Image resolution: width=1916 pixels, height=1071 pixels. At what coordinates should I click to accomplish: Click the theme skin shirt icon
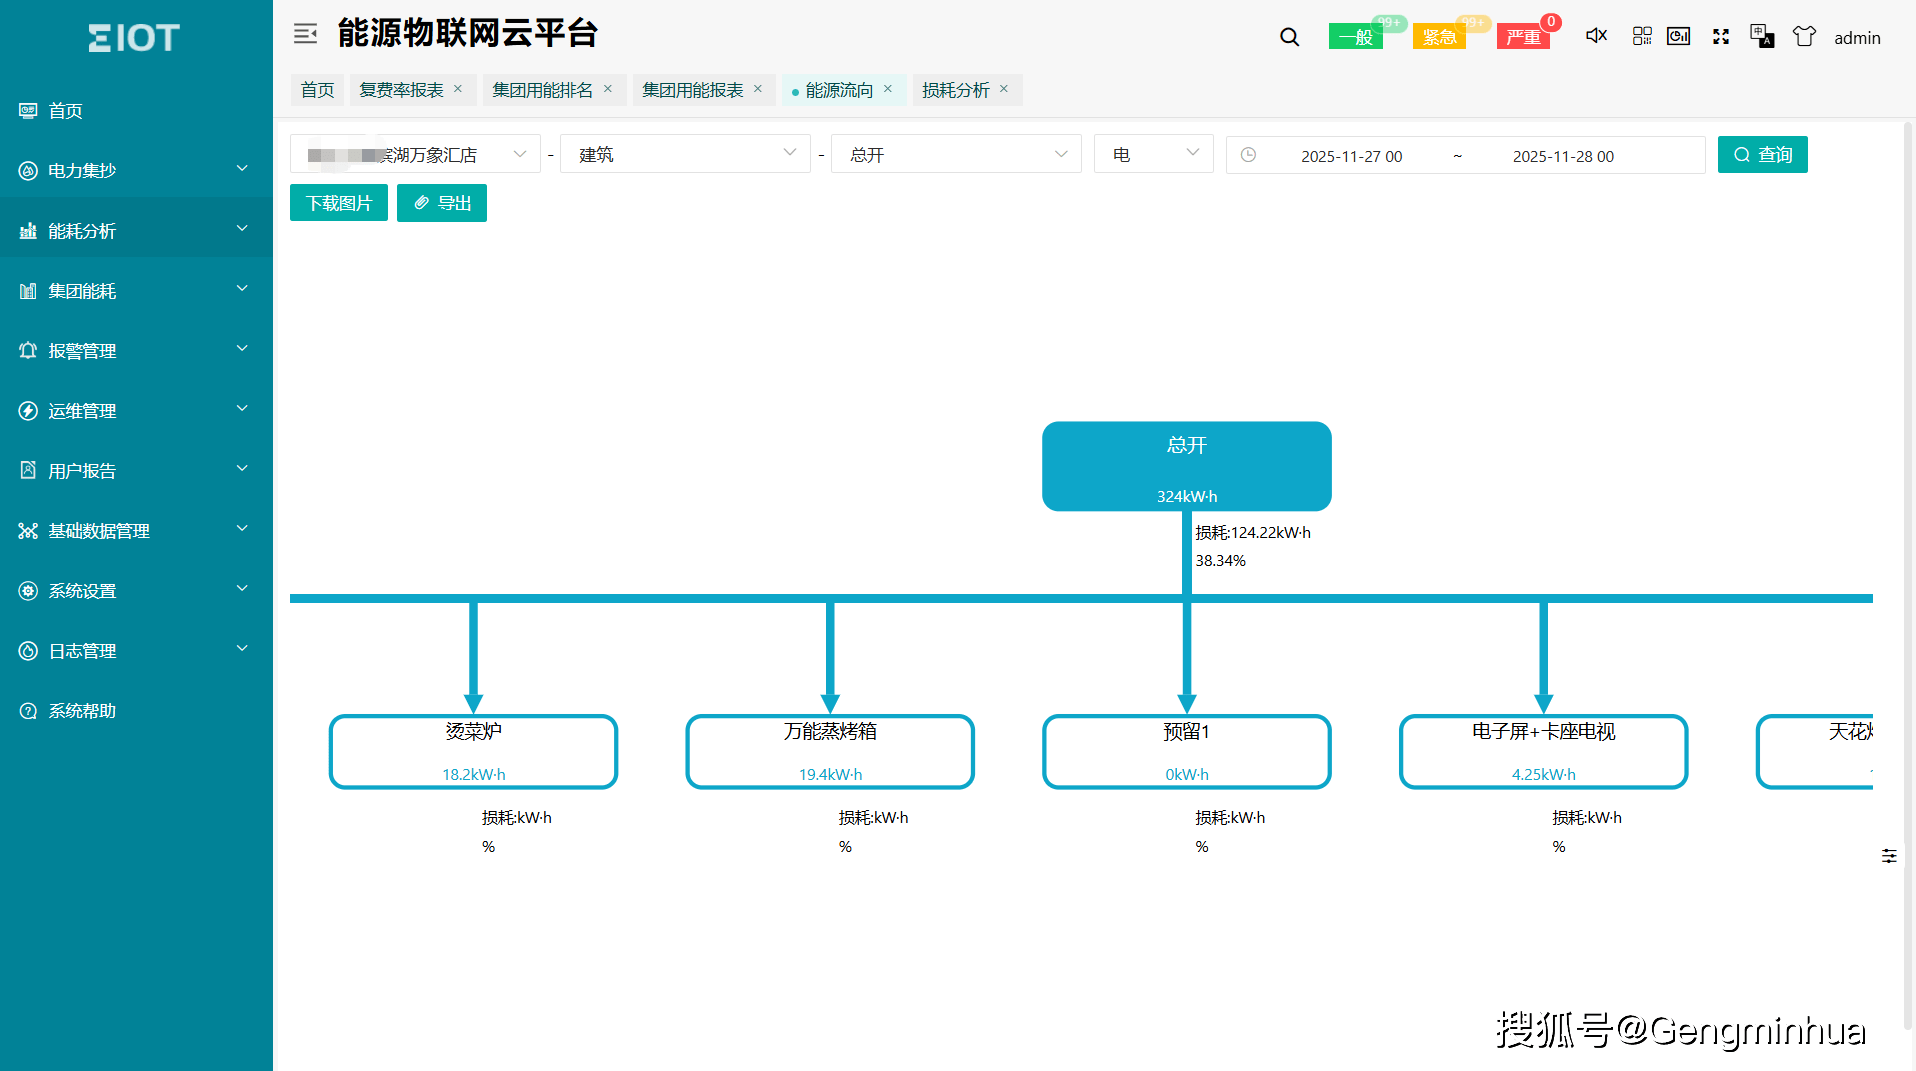pyautogui.click(x=1803, y=36)
